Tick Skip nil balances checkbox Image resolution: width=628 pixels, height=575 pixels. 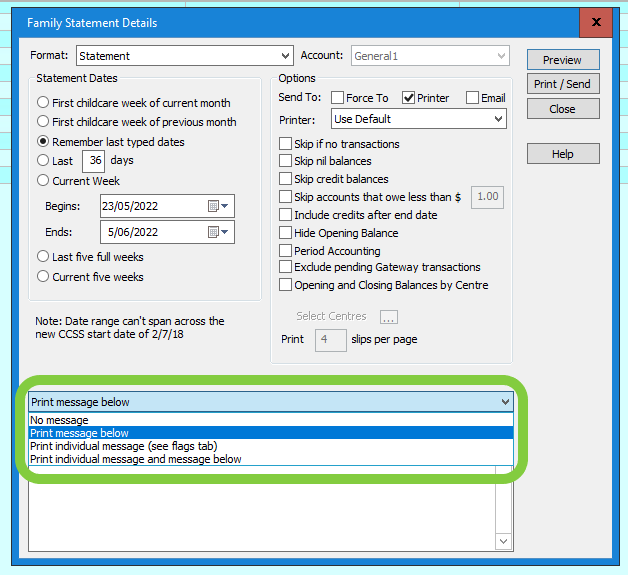285,161
